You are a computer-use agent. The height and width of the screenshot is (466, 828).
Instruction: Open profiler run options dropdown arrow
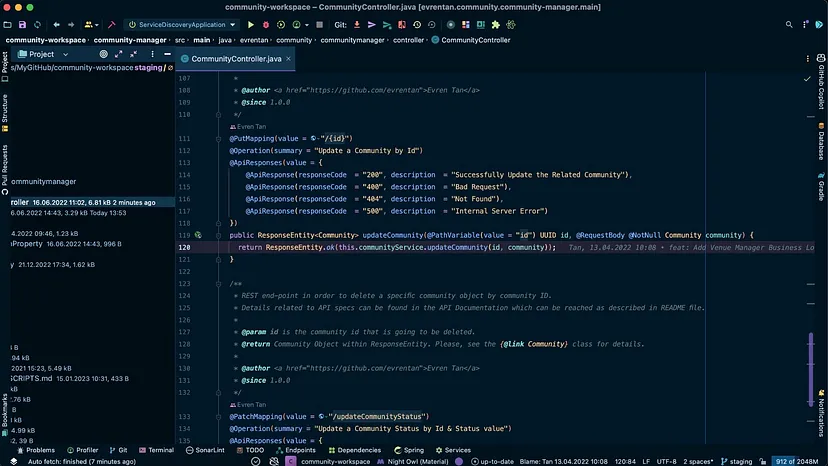point(306,25)
